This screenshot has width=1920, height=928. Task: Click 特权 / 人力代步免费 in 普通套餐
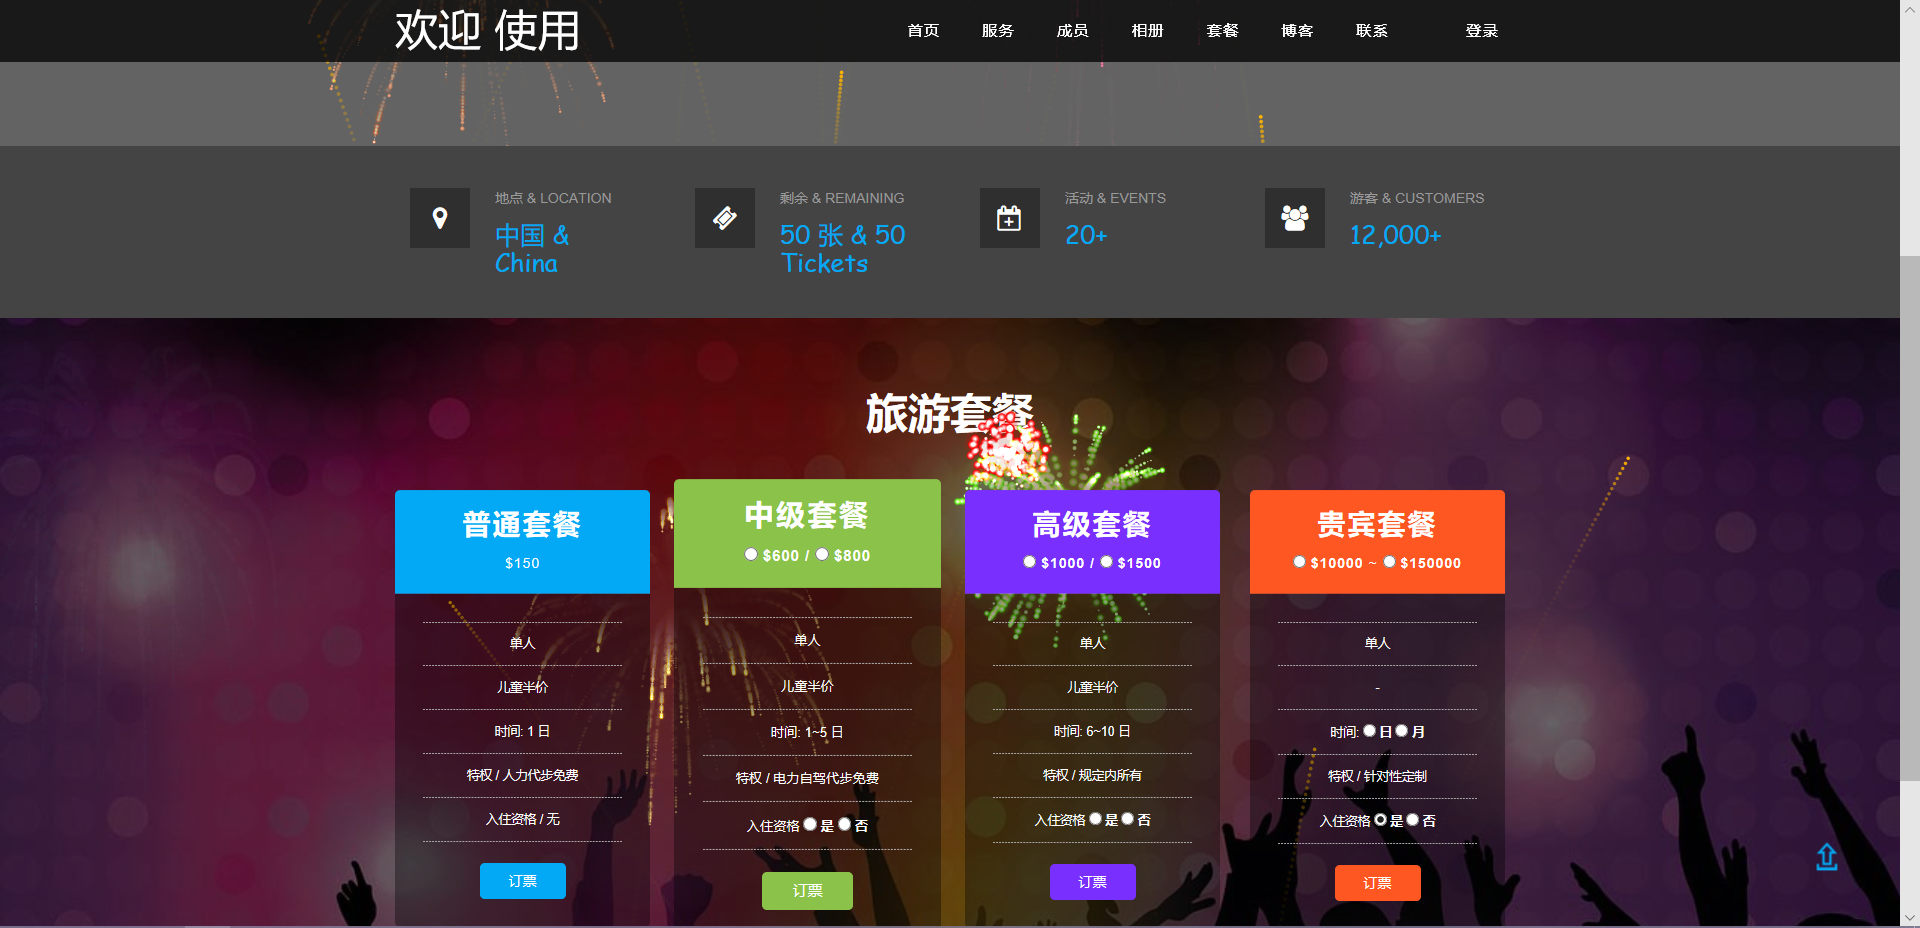pyautogui.click(x=522, y=775)
